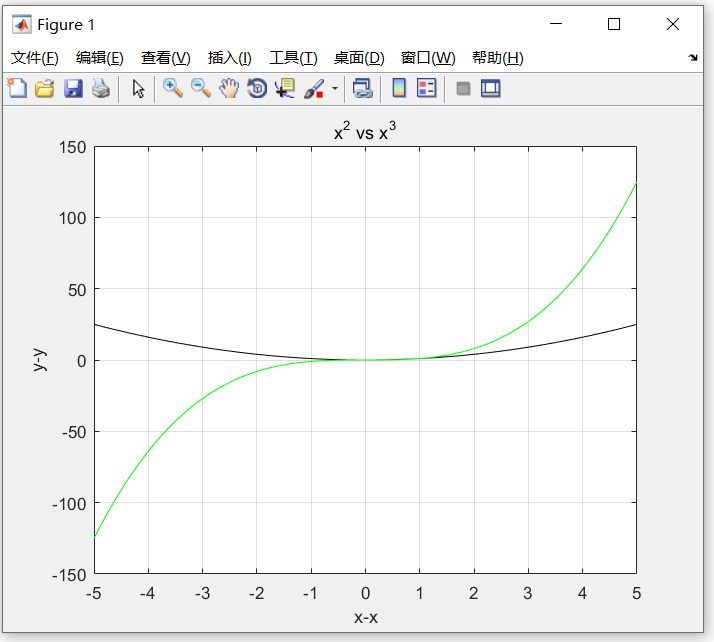Maximize the Figure 1 window
Viewport: 714px width, 642px height.
tap(614, 24)
